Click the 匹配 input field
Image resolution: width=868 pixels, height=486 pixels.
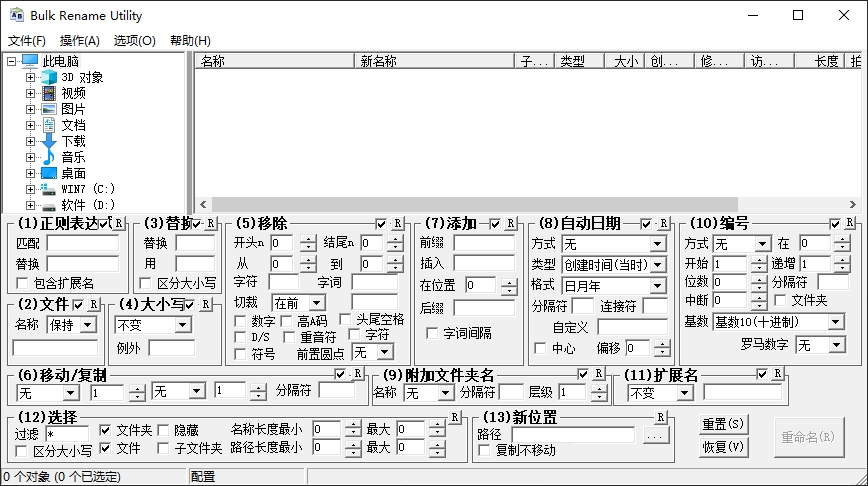point(83,243)
